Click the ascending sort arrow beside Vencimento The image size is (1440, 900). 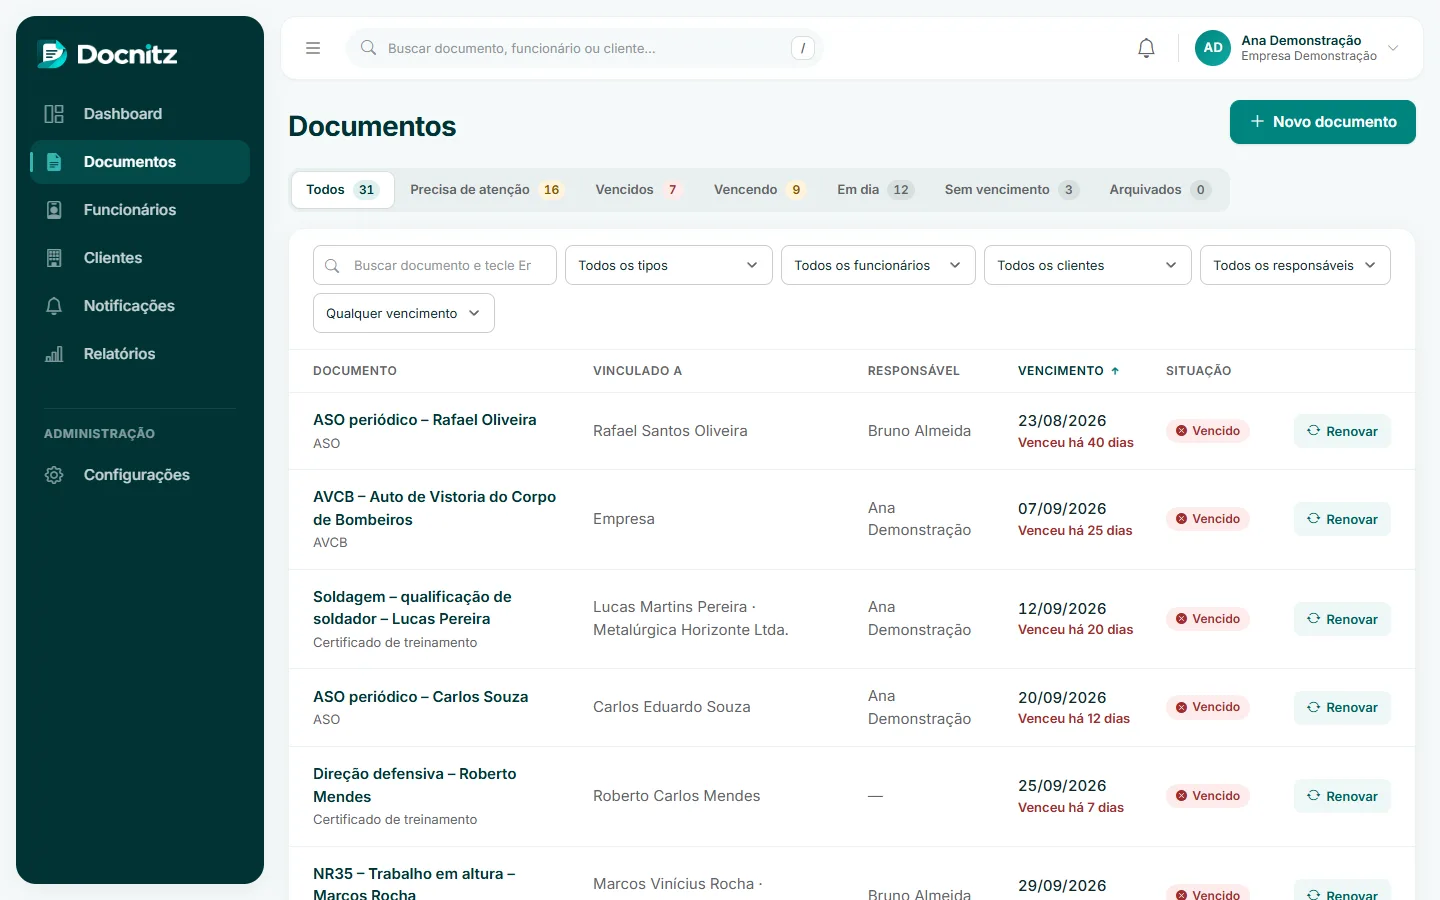(x=1115, y=371)
